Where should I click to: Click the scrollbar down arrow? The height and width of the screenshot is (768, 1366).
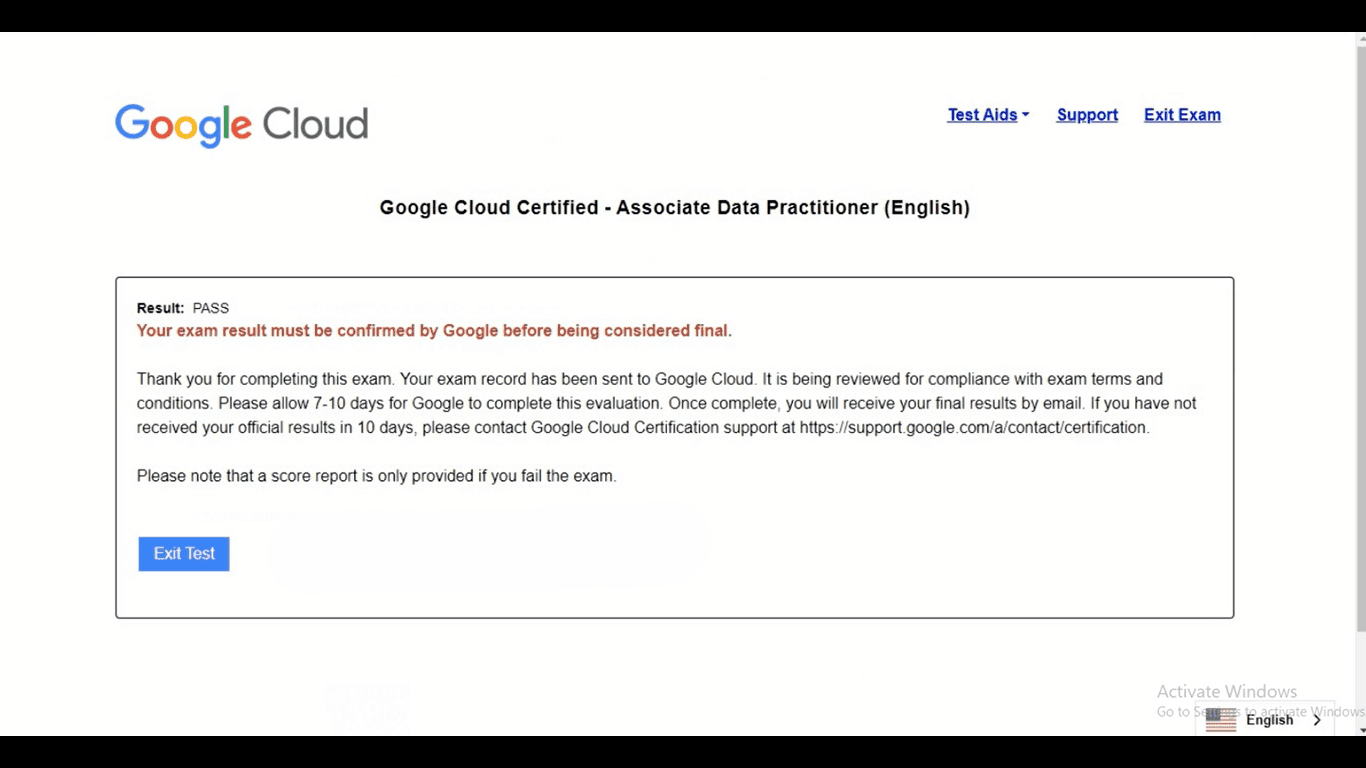[x=1360, y=730]
